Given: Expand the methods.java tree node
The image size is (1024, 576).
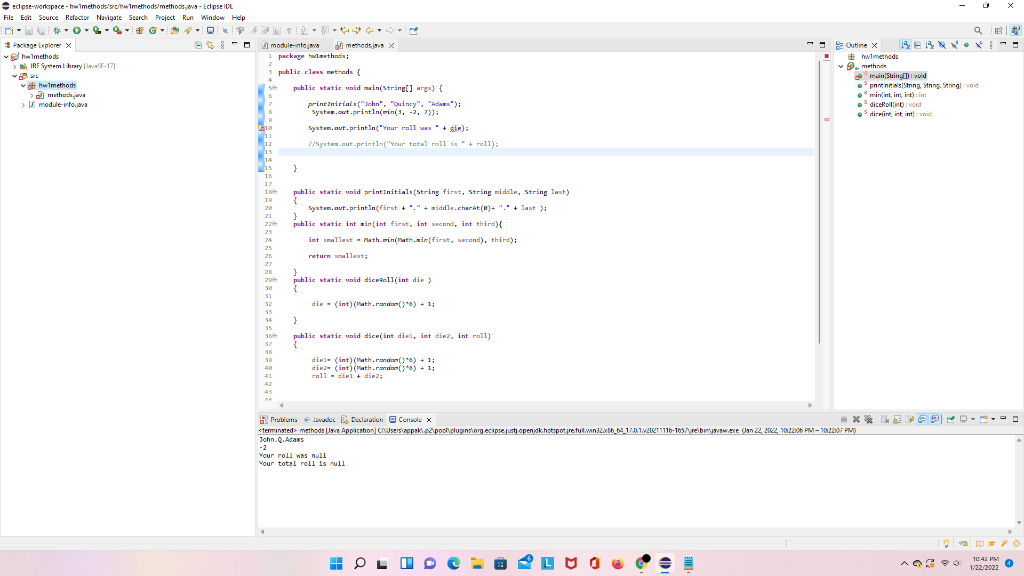Looking at the screenshot, I should [31, 95].
